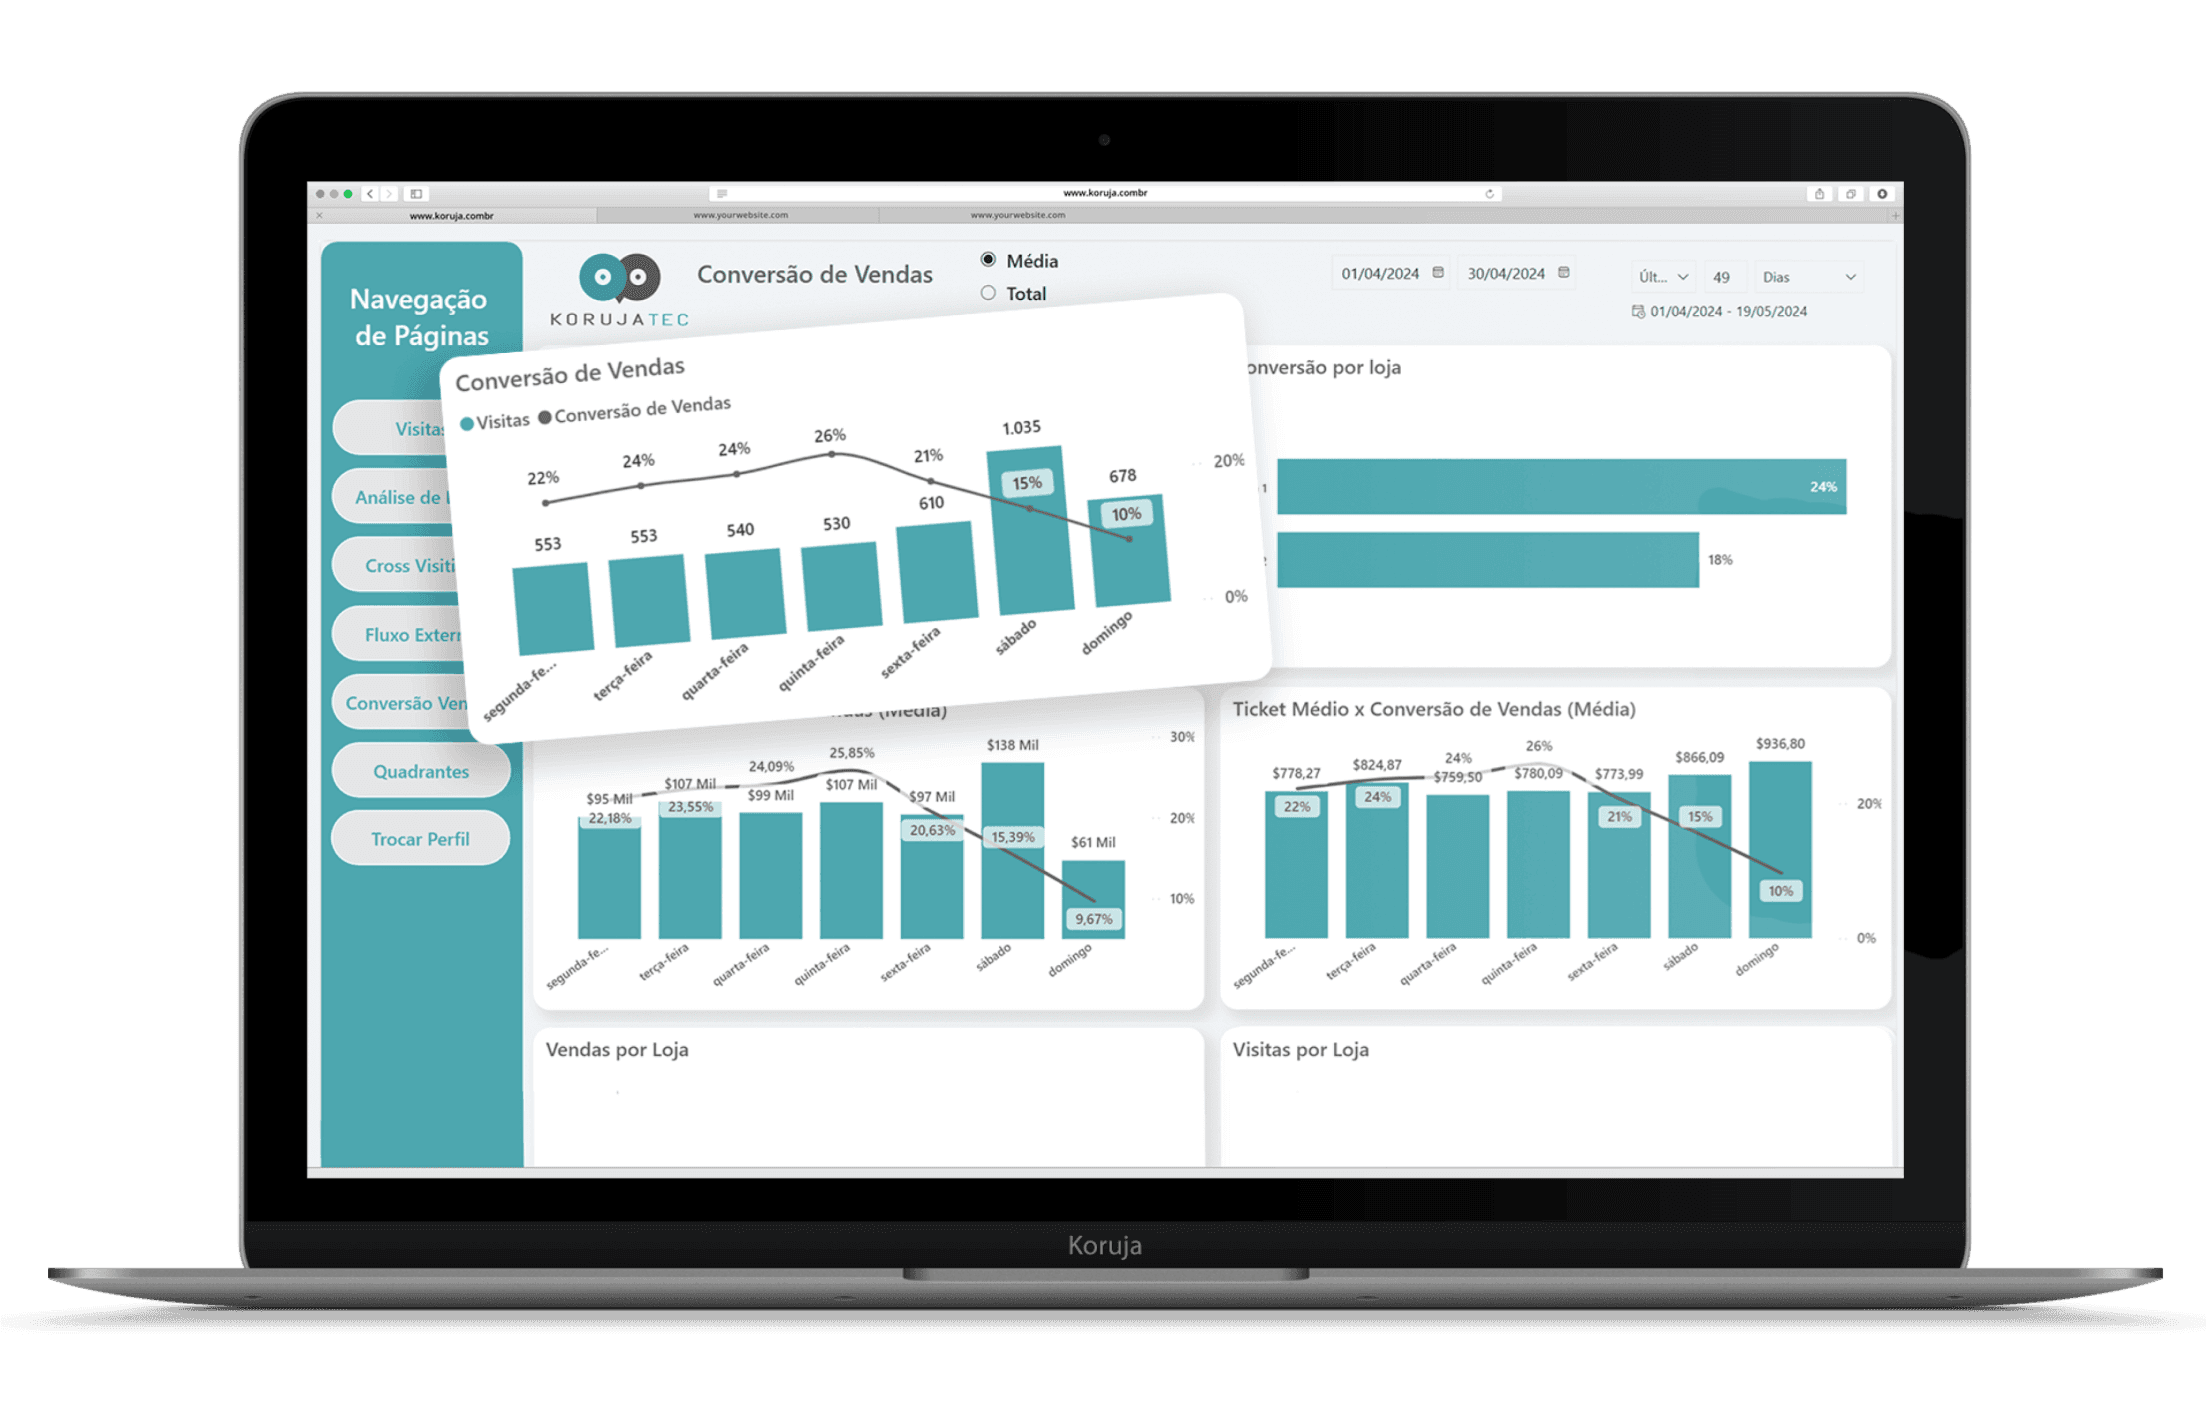Open the reader lines icon in address bar
Viewport: 2207px width, 1424px height.
(x=722, y=194)
